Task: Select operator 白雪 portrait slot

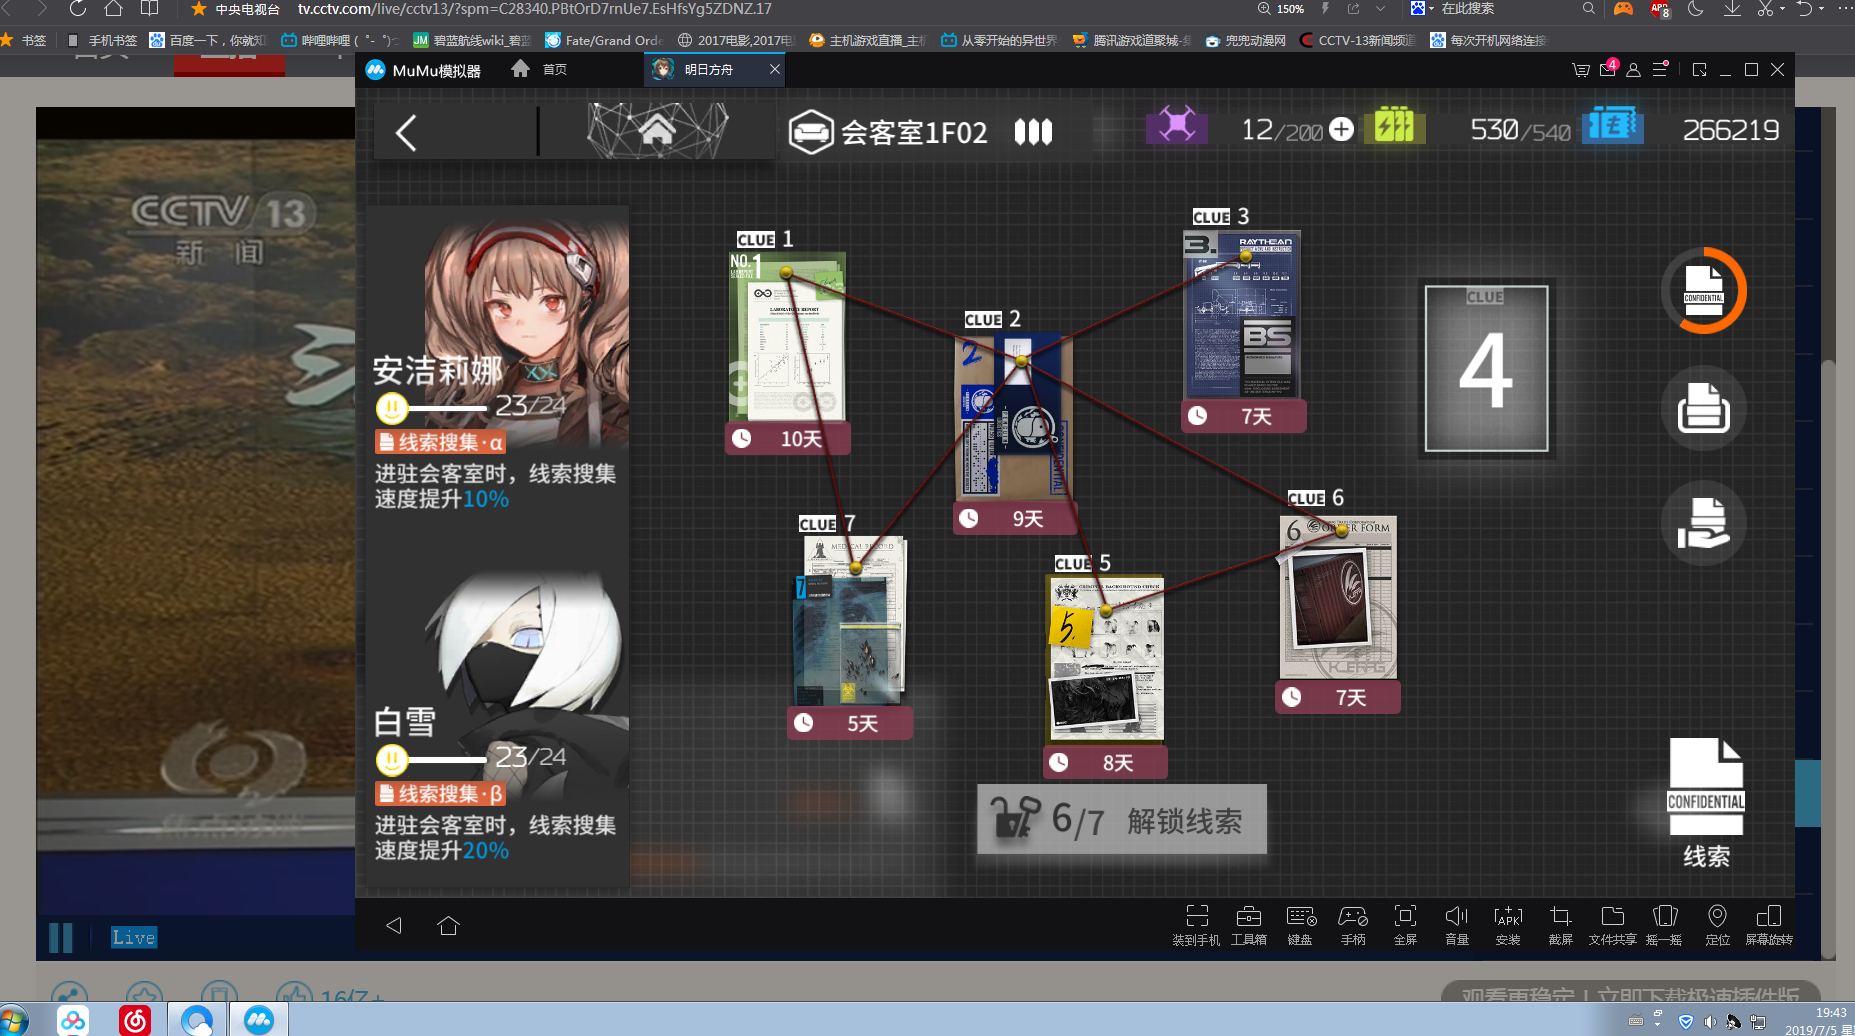Action: (x=498, y=718)
